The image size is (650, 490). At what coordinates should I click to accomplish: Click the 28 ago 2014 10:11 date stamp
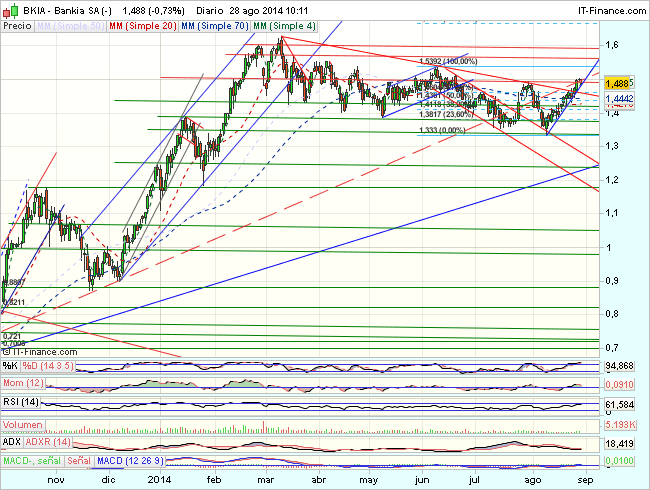click(269, 10)
